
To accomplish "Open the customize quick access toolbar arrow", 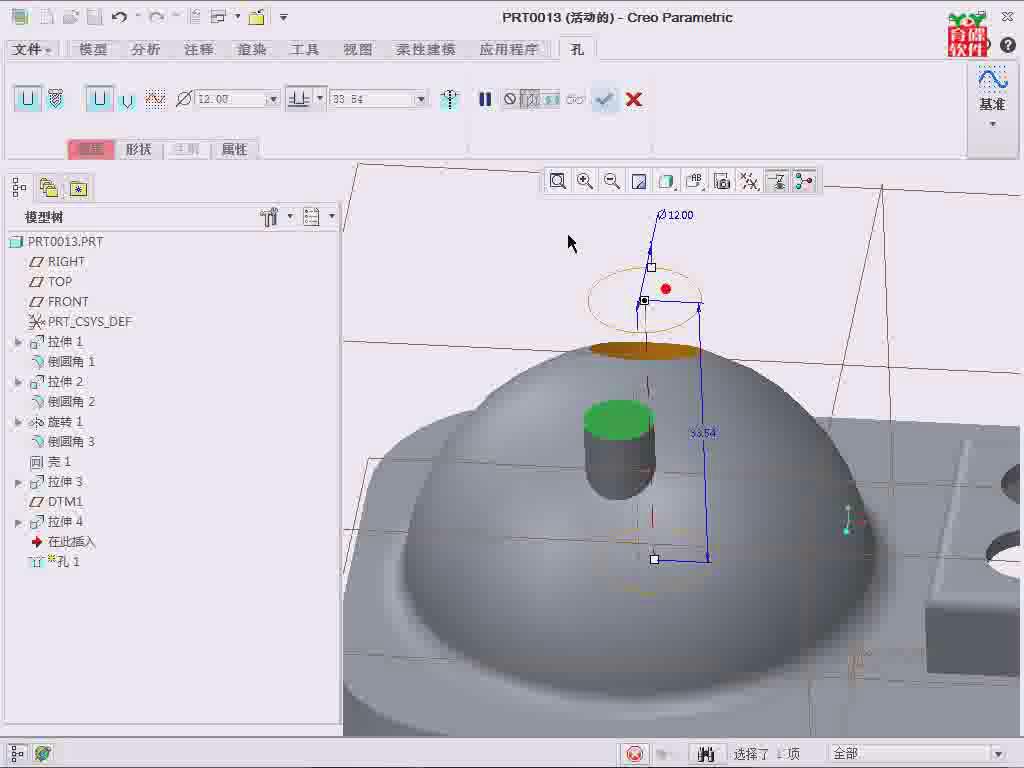I will click(283, 17).
